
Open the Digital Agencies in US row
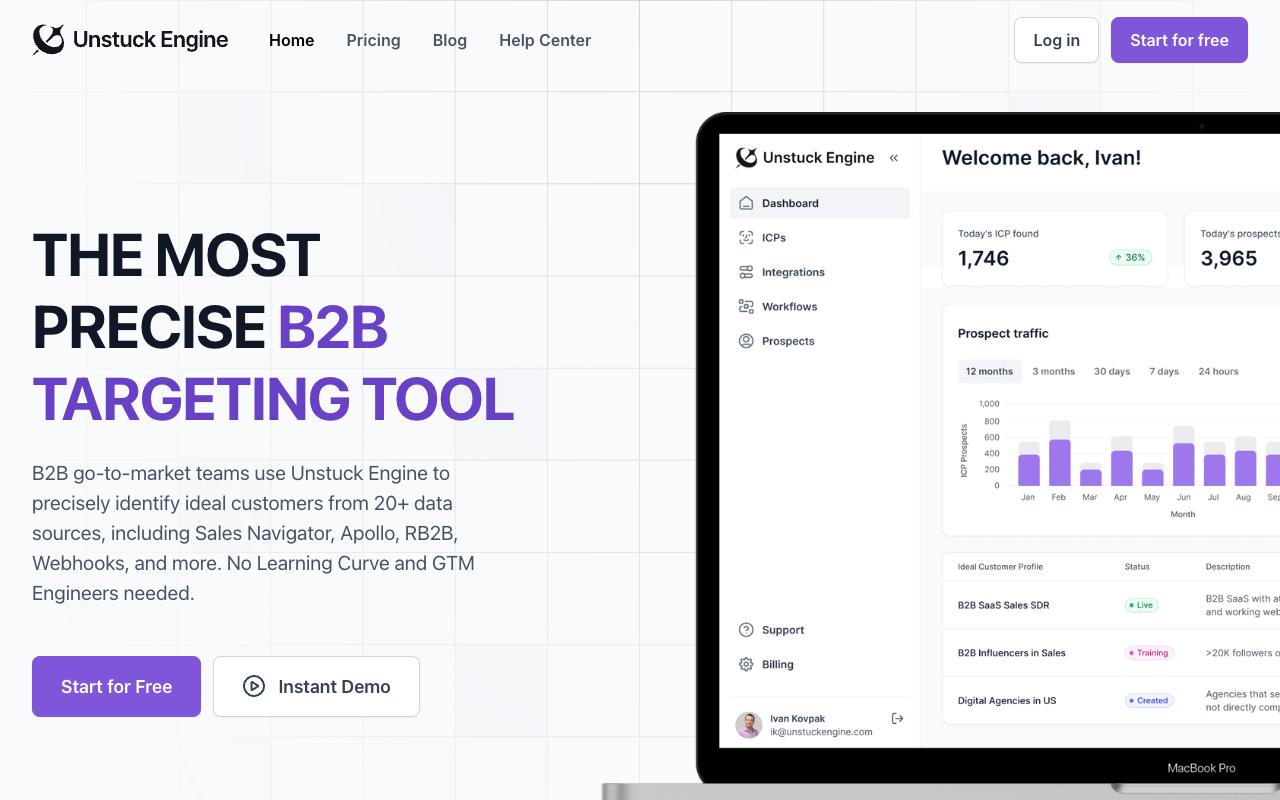1111,701
